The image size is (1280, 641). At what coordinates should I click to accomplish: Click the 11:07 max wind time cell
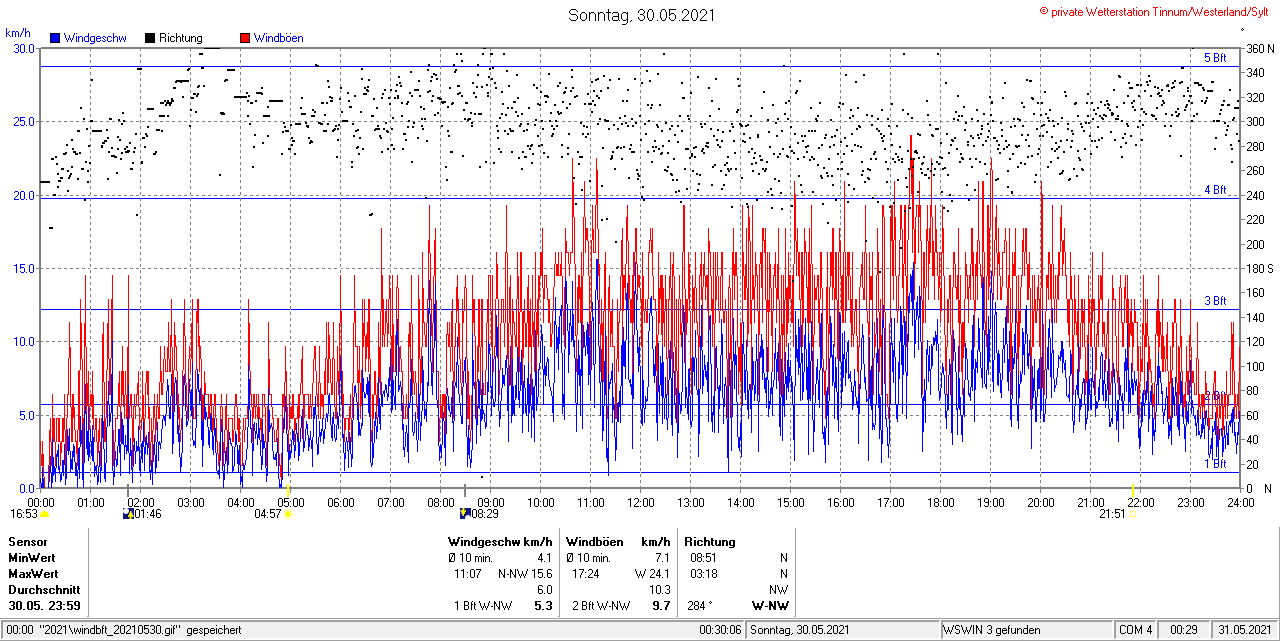point(468,574)
